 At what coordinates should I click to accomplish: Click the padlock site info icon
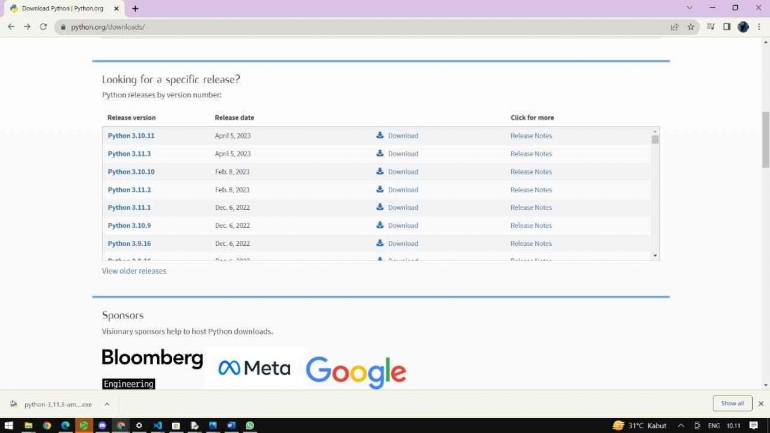(63, 27)
